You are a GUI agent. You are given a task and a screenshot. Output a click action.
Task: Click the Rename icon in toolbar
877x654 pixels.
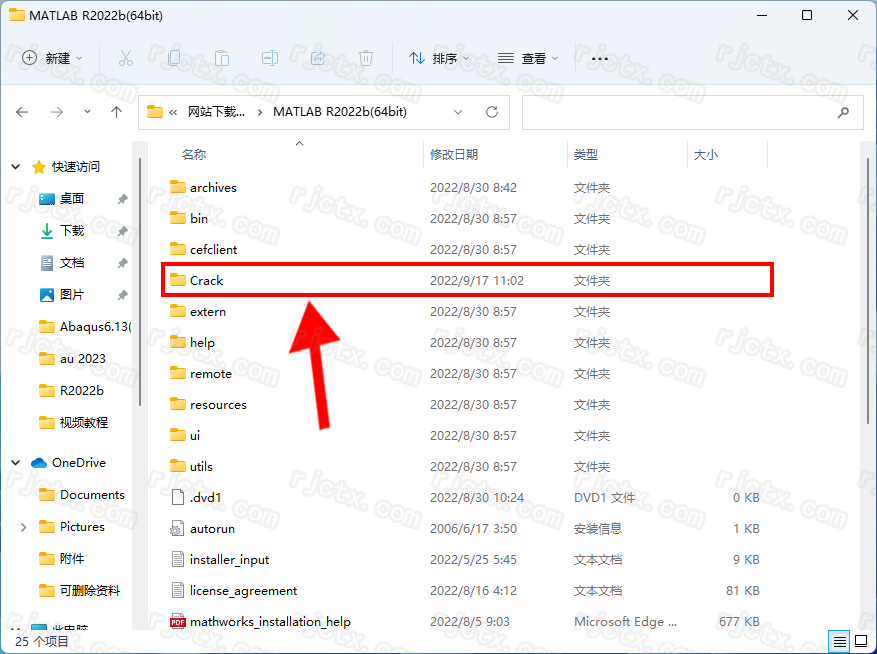point(270,58)
